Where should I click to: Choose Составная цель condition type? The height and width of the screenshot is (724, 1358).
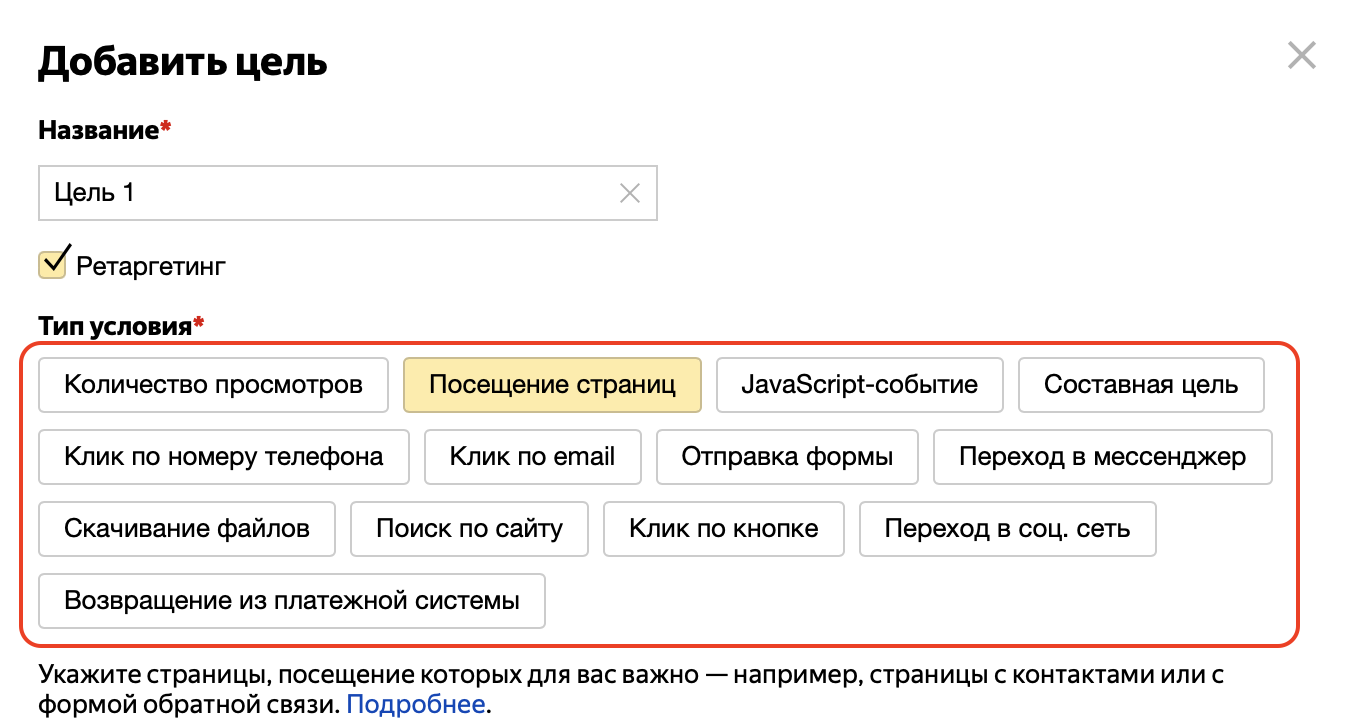(1141, 385)
